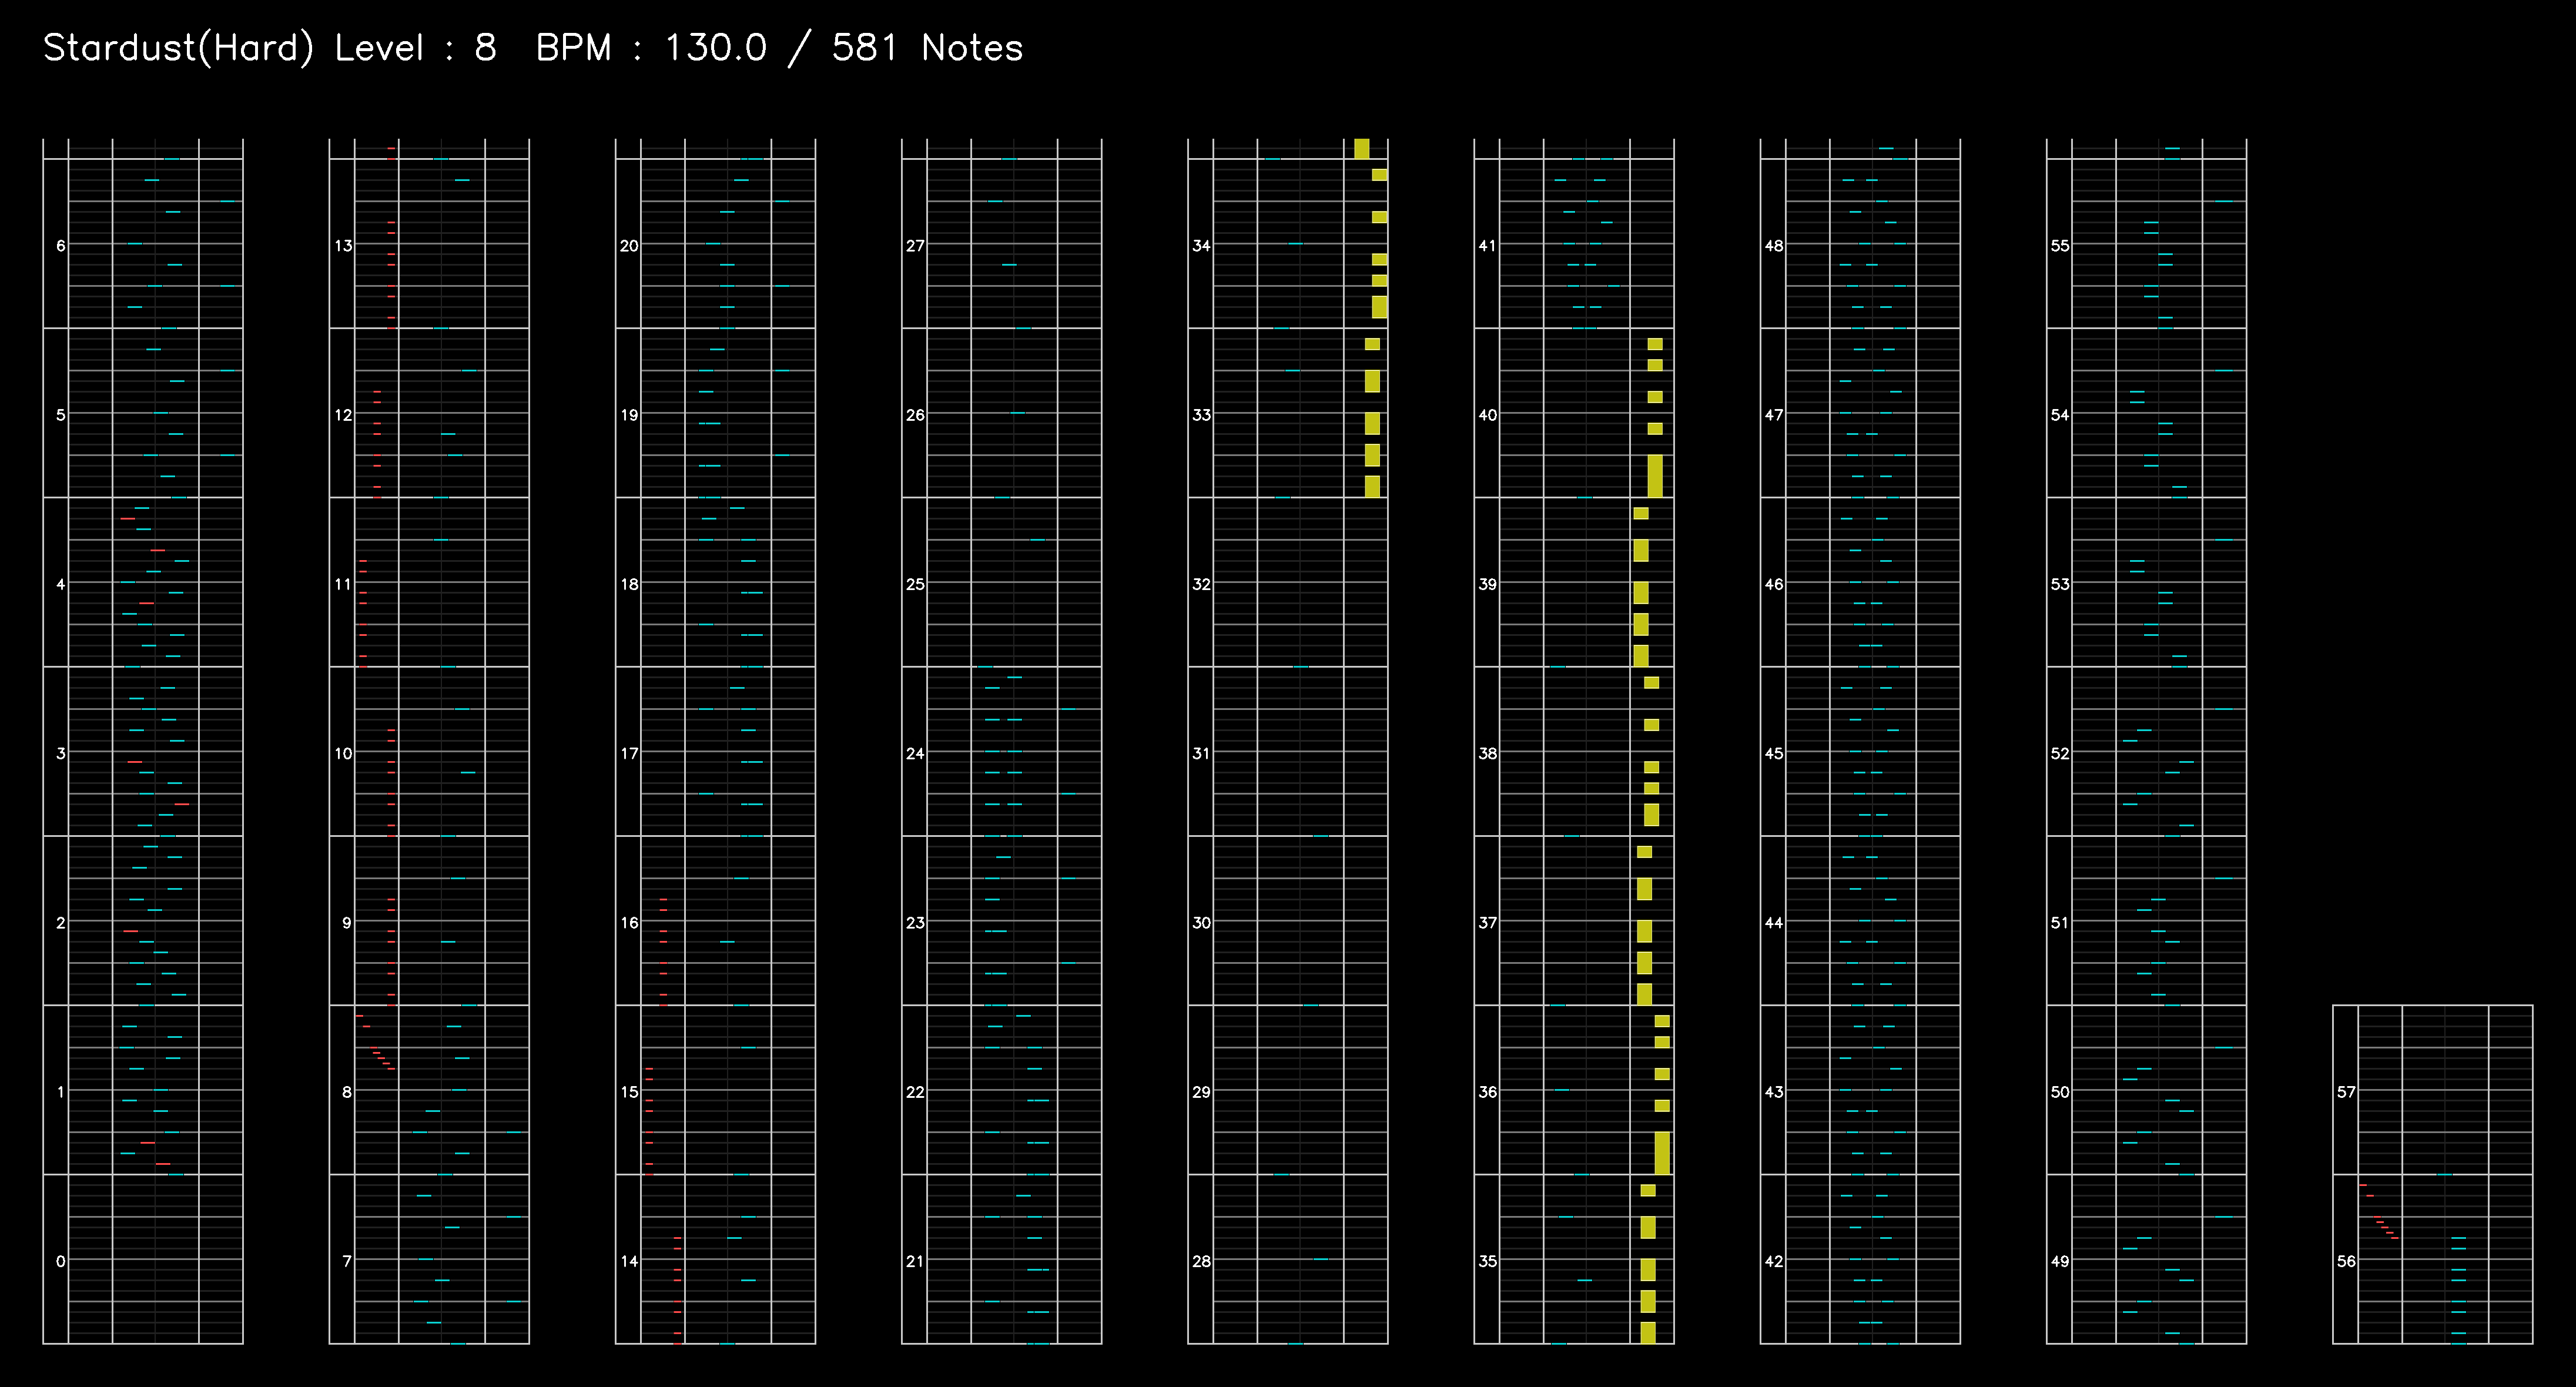Click measure number 12 label
The width and height of the screenshot is (2576, 1387).
(x=343, y=415)
